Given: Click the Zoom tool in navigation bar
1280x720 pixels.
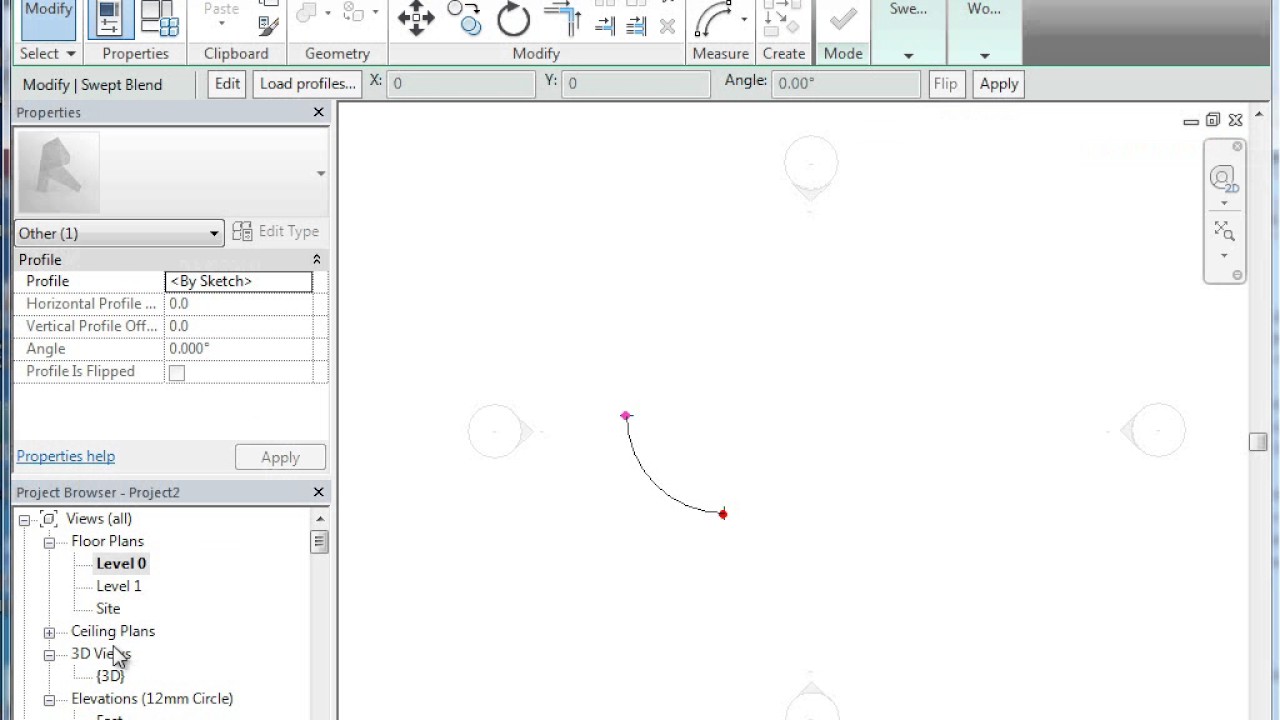Looking at the screenshot, I should (1224, 232).
